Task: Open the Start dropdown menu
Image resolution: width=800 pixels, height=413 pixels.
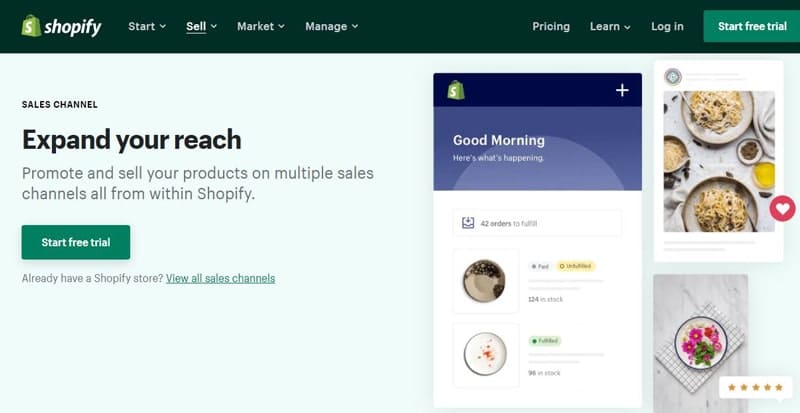Action: click(x=147, y=27)
